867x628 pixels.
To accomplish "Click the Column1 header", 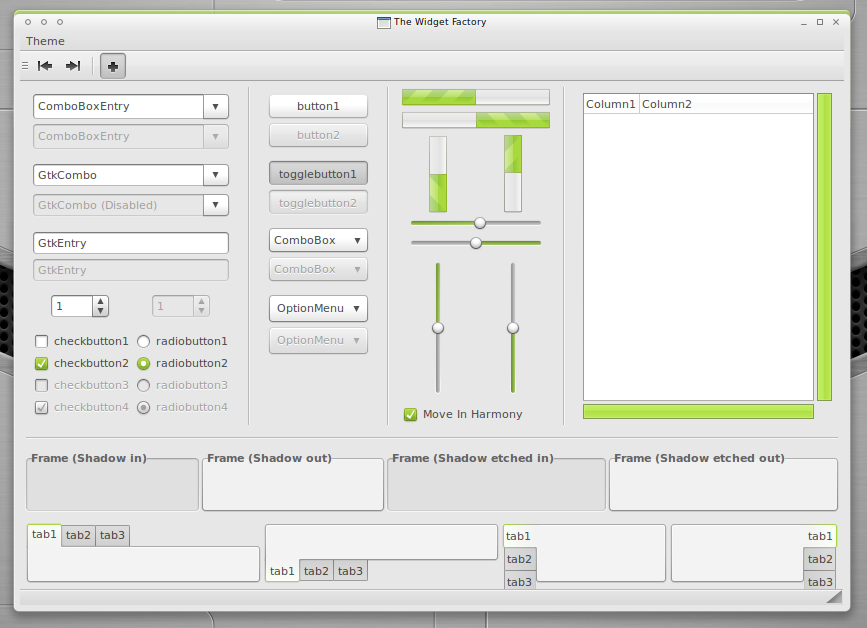I will tap(611, 104).
